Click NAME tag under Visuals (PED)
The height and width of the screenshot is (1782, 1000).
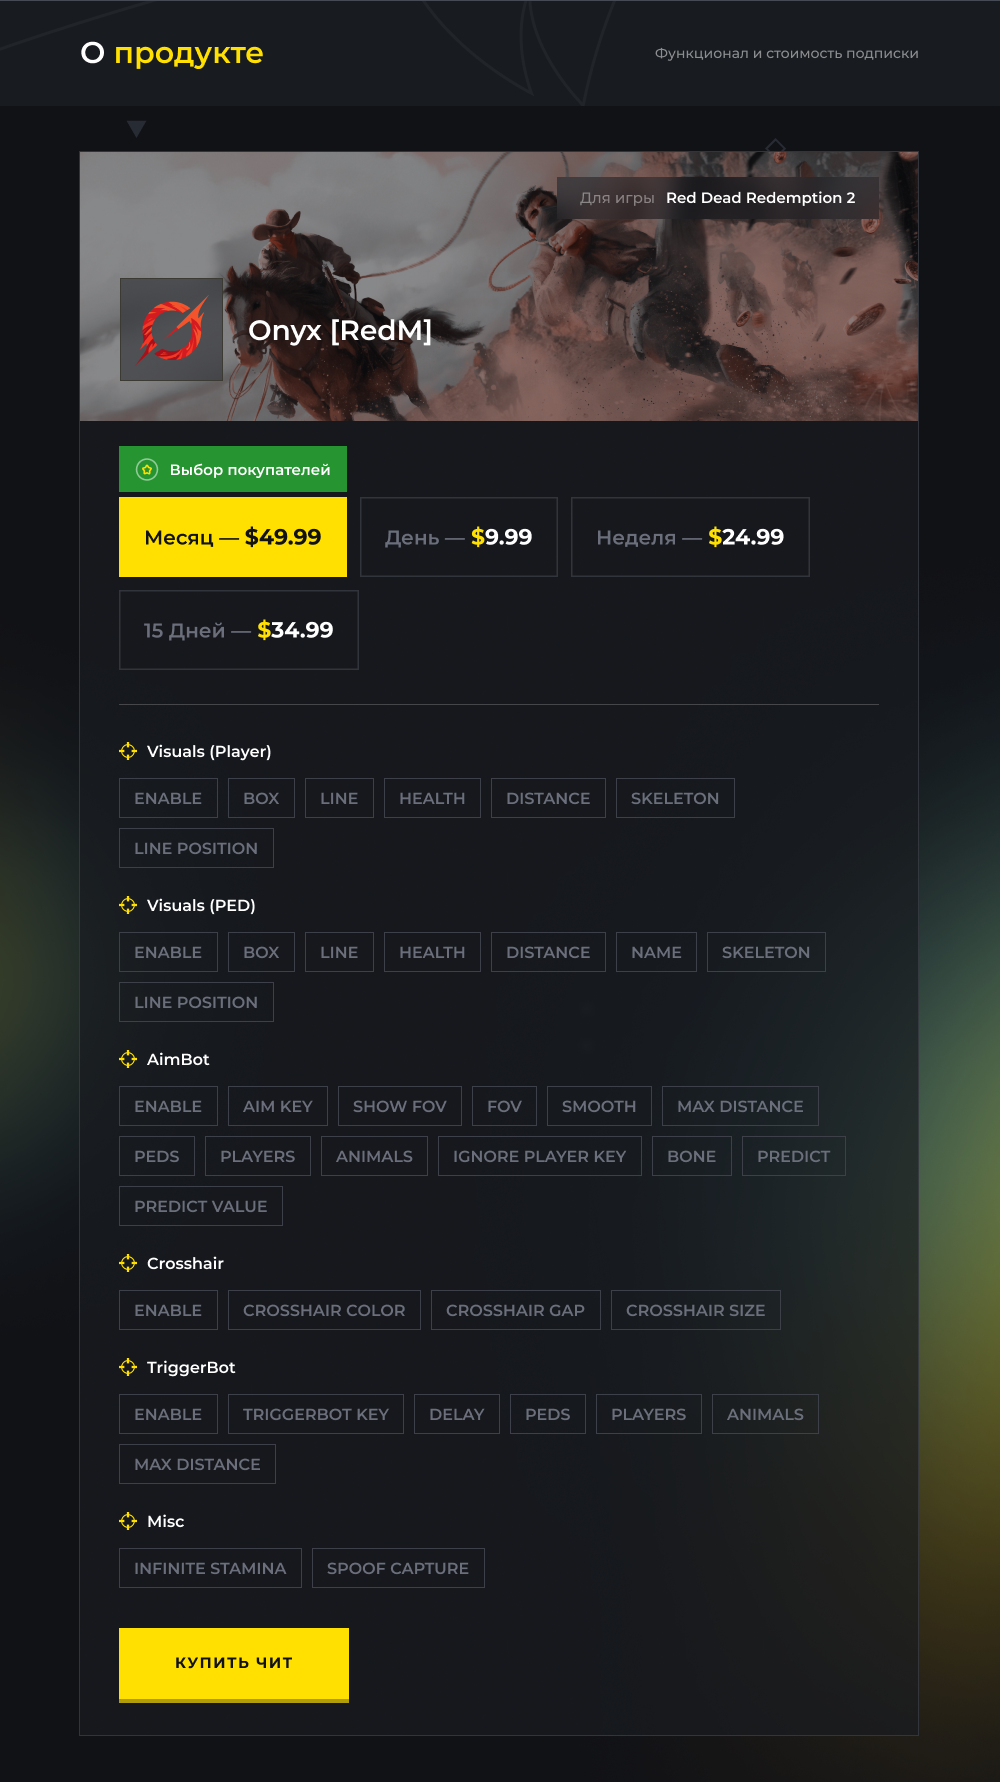pyautogui.click(x=656, y=952)
